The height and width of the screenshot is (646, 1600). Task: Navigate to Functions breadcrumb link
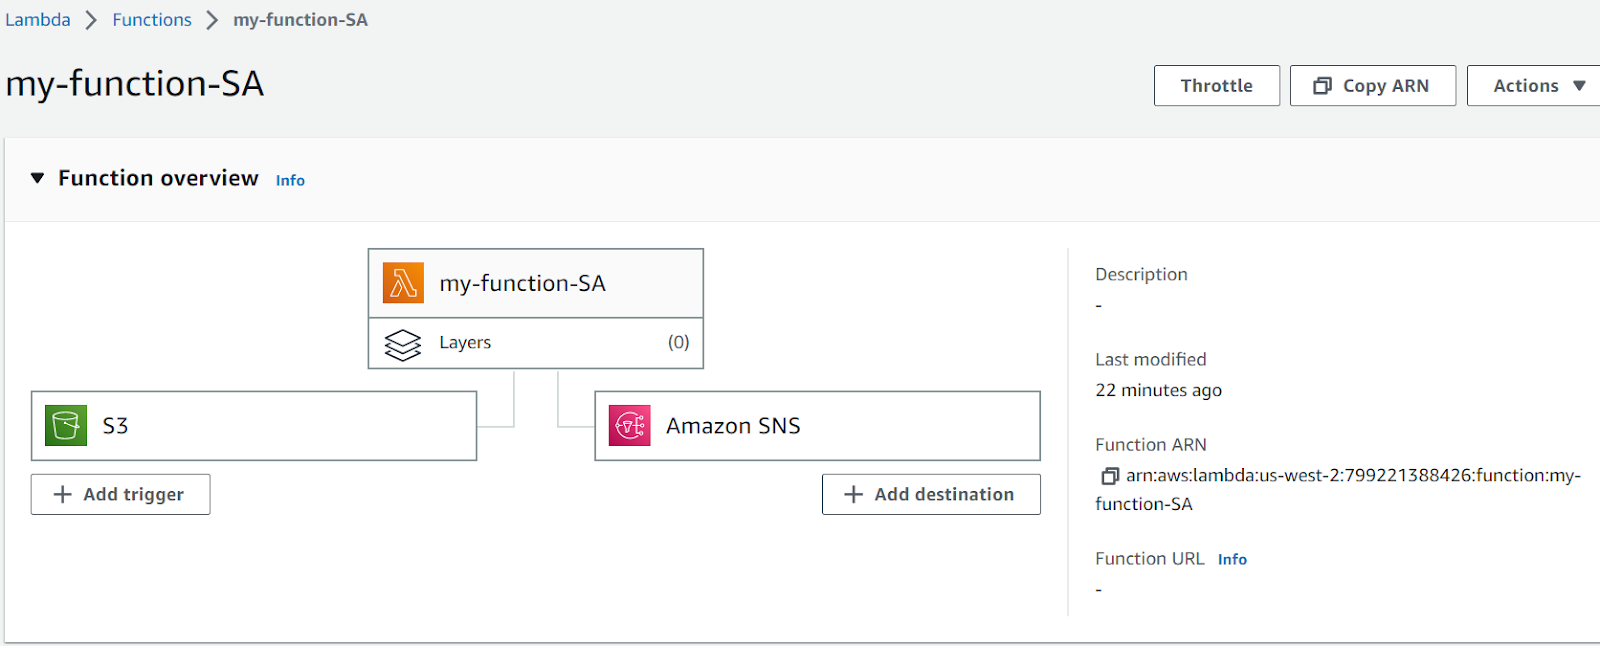pos(152,20)
